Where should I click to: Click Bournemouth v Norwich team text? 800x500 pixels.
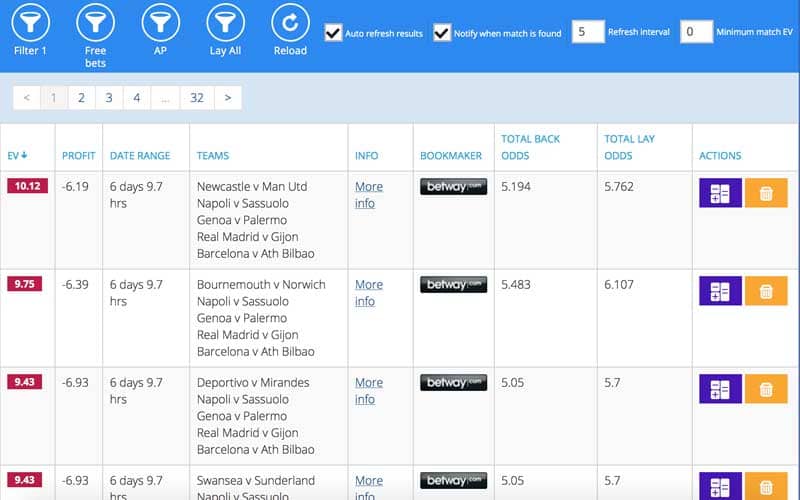tap(261, 284)
